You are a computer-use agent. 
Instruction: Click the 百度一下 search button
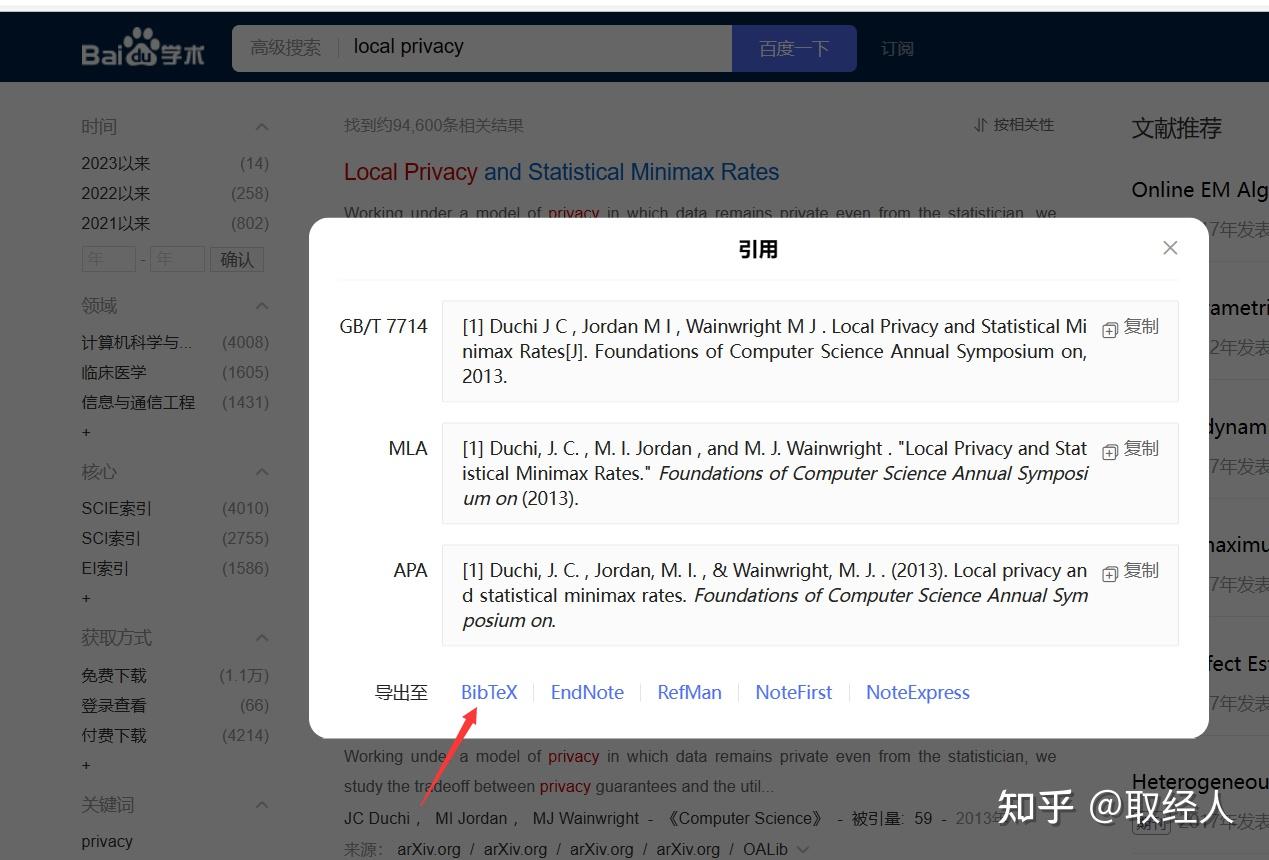click(794, 47)
